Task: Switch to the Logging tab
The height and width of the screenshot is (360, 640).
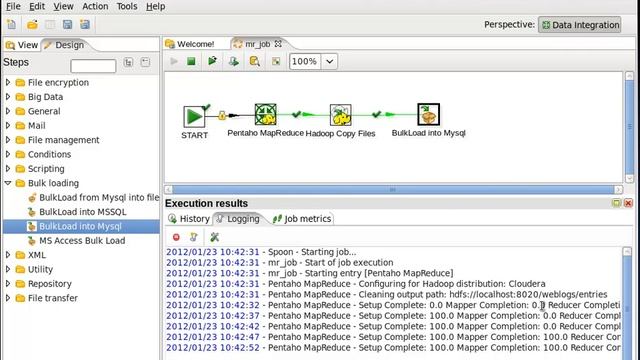Action: click(238, 219)
